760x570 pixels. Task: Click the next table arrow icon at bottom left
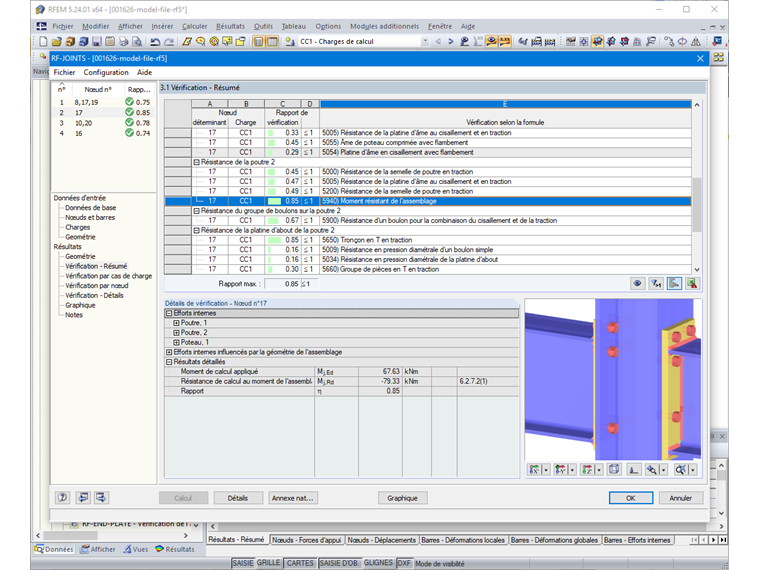click(101, 497)
